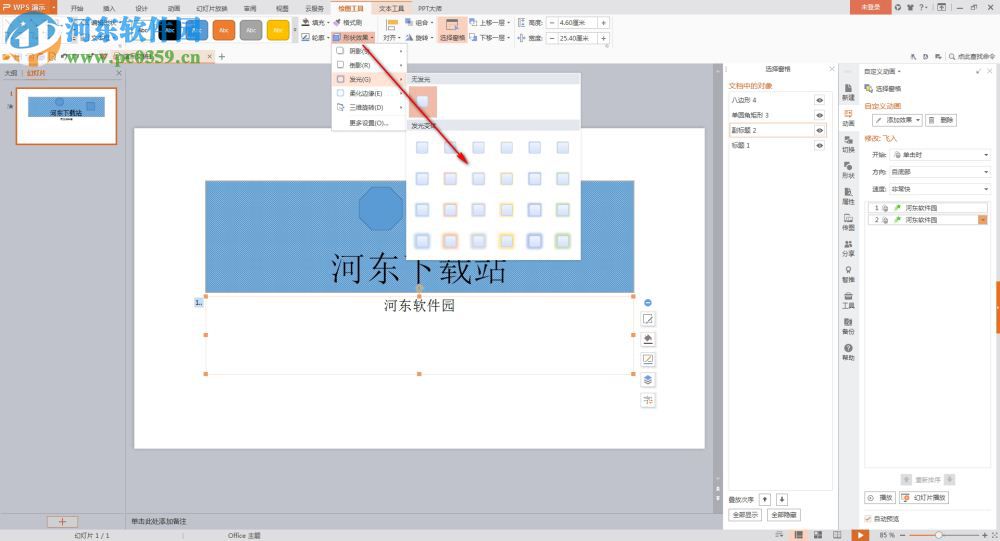The height and width of the screenshot is (541, 1000).
Task: Click the 幻灯片播放 slideshow button
Action: pyautogui.click(x=924, y=498)
